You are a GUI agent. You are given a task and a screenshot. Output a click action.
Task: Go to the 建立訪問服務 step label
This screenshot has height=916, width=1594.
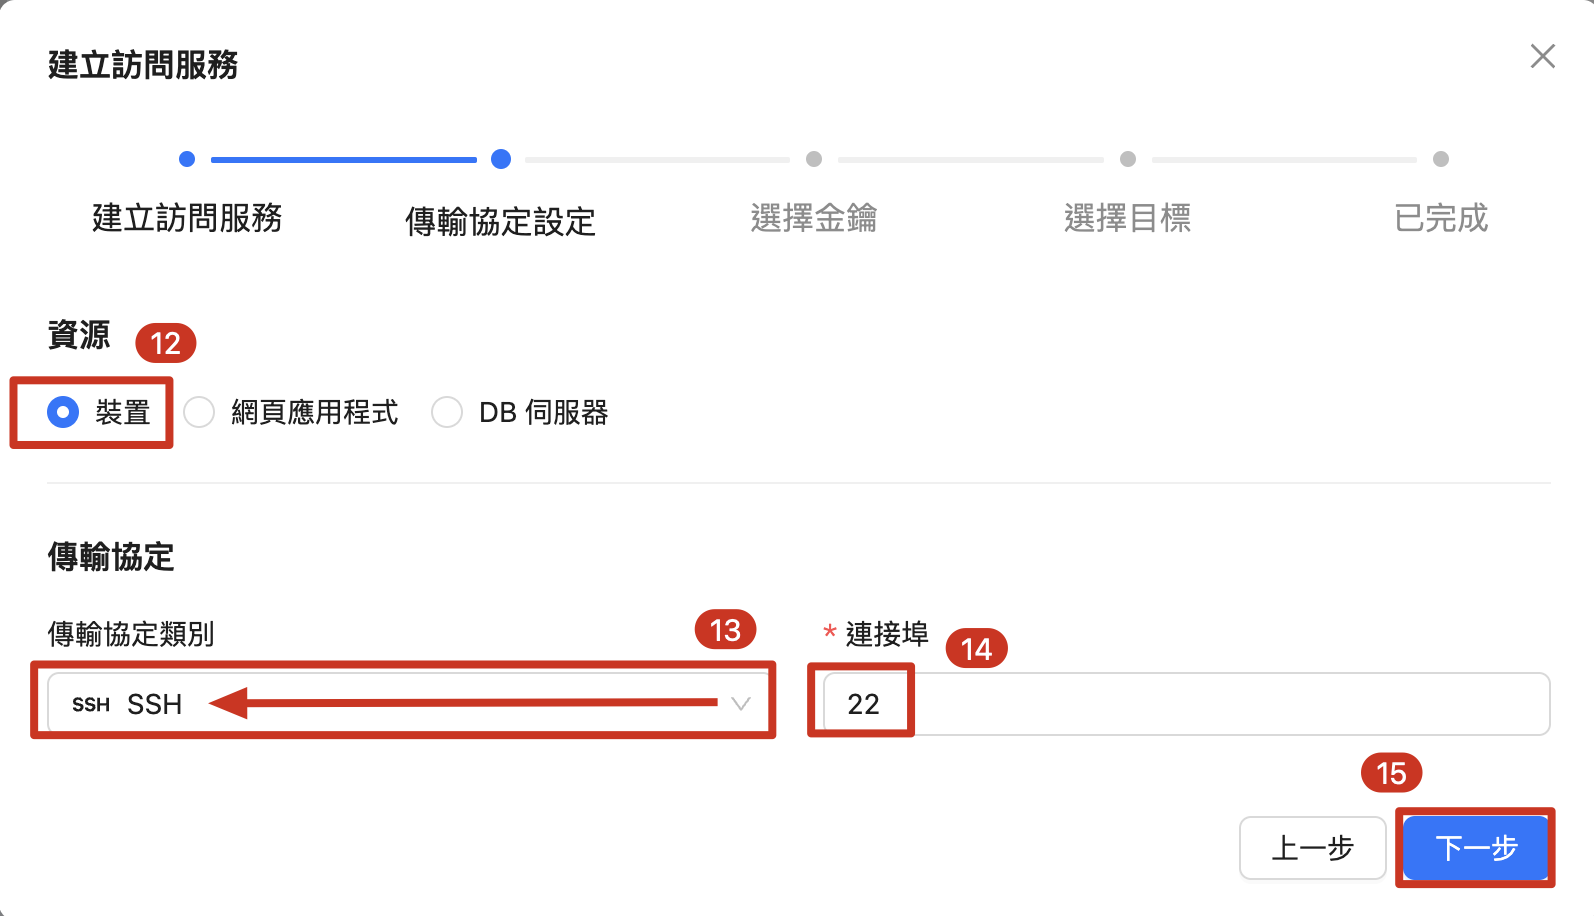pyautogui.click(x=187, y=218)
